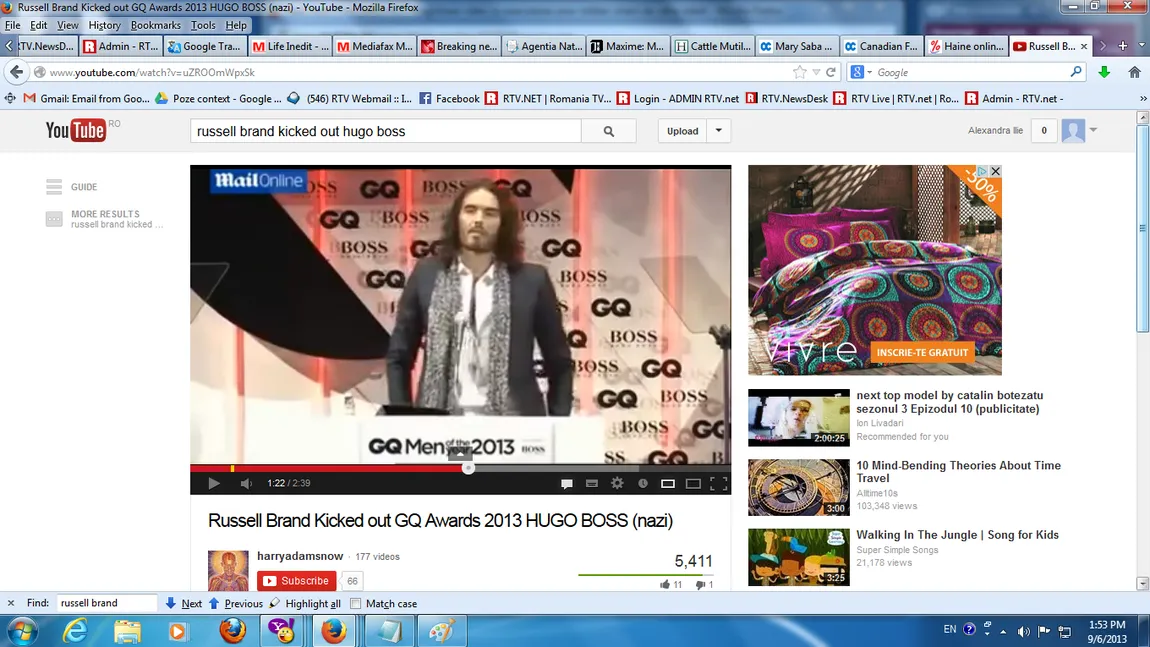Image resolution: width=1150 pixels, height=647 pixels.
Task: Click the Find text field
Action: (106, 603)
